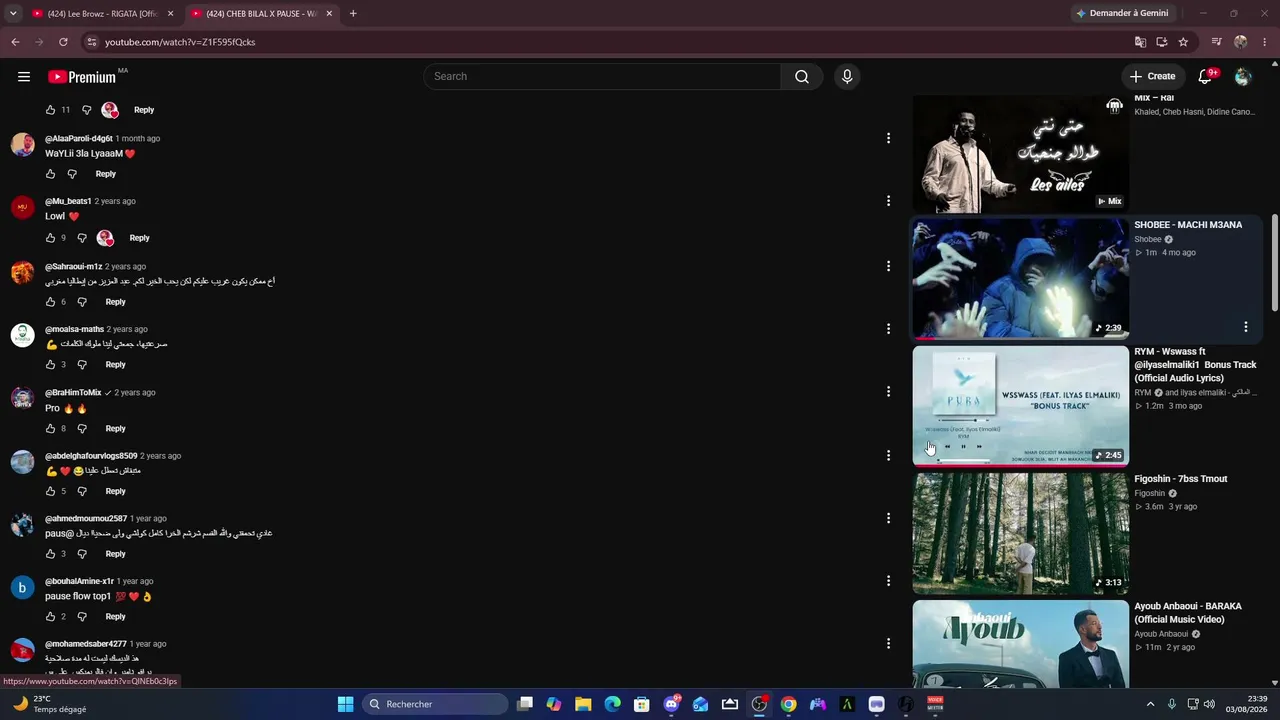
Task: View site information icon in address bar
Action: click(92, 42)
